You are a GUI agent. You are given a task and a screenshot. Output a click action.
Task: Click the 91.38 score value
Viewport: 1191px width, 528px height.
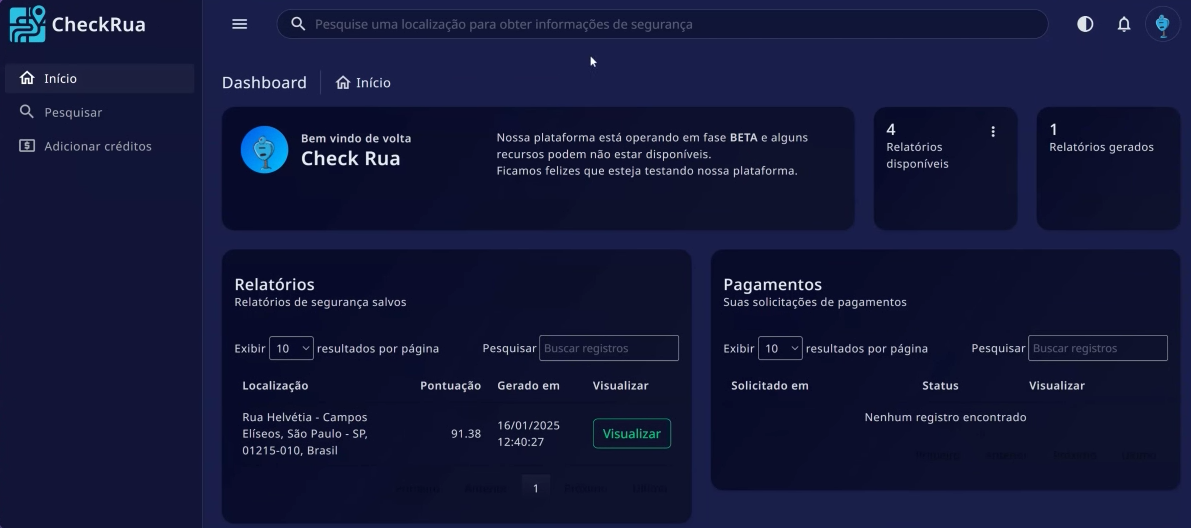(x=466, y=434)
